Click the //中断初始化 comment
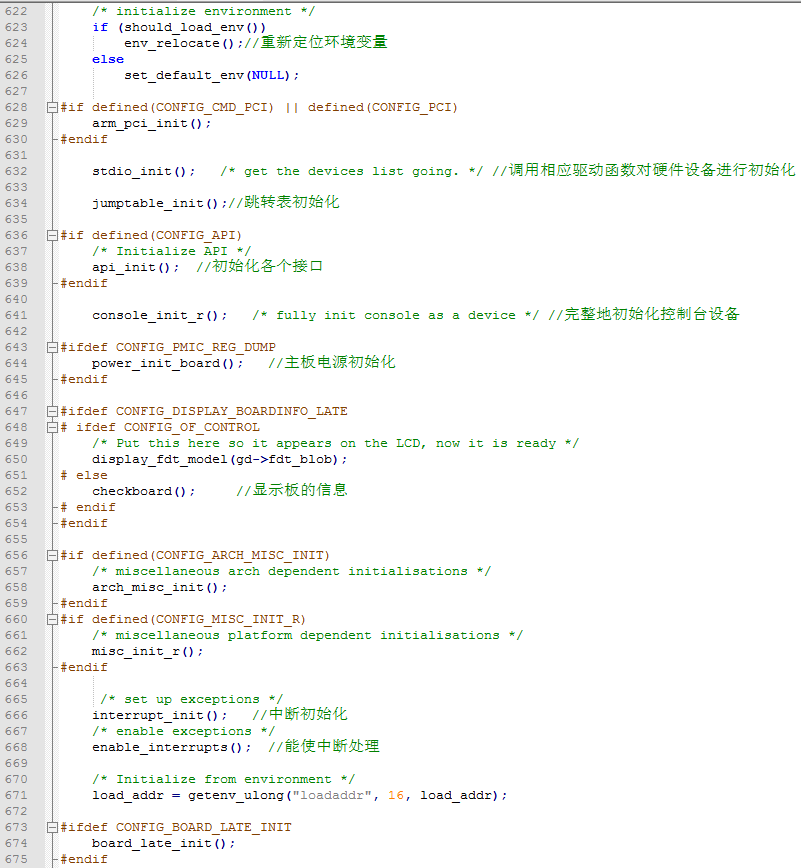Screen dimensions: 801x868 point(299,714)
